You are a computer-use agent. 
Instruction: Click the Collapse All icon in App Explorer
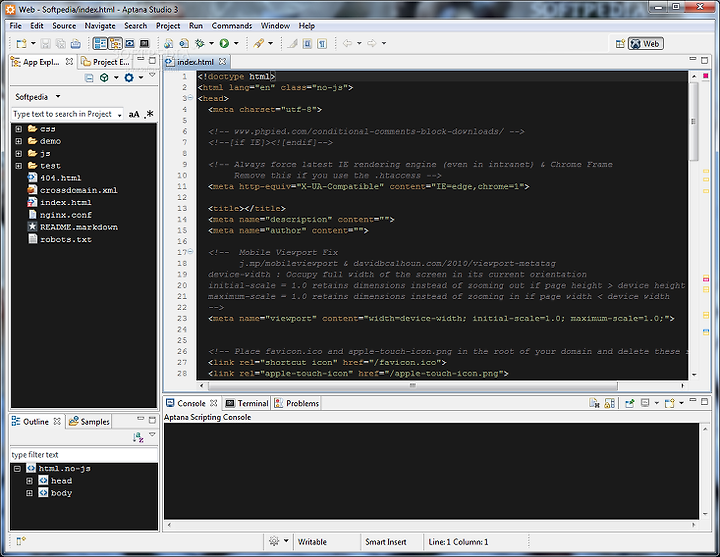click(89, 78)
